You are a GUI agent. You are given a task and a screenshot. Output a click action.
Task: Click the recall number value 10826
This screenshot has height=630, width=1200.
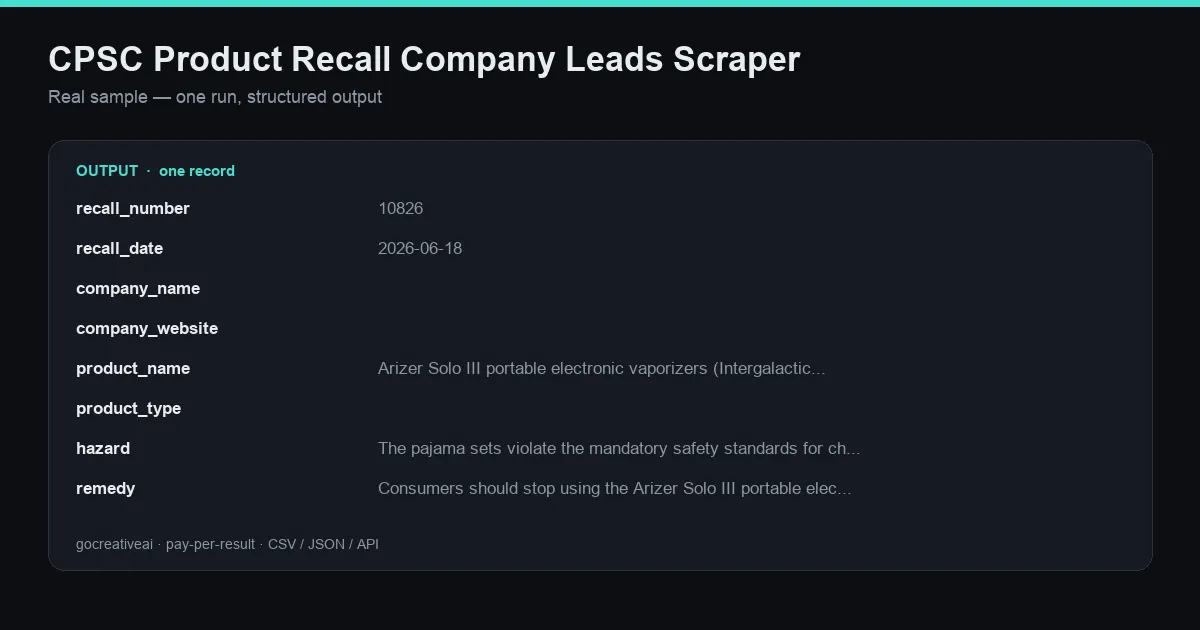(400, 208)
